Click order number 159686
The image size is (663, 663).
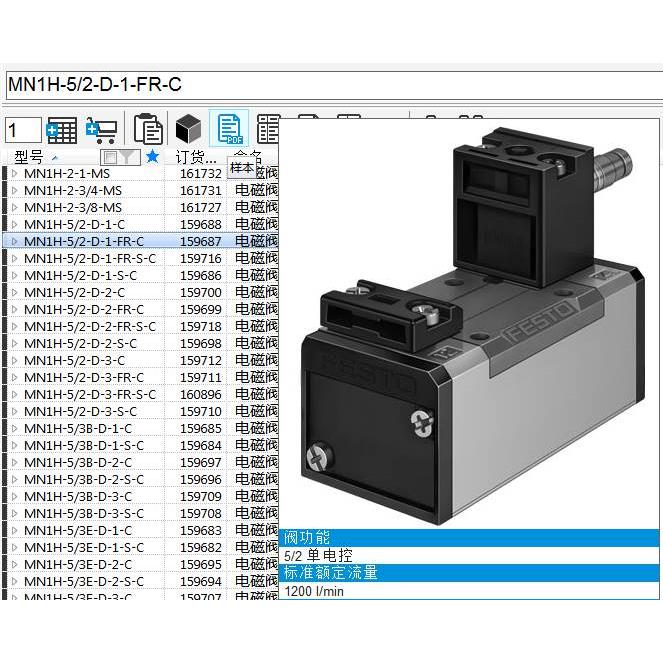pyautogui.click(x=201, y=275)
